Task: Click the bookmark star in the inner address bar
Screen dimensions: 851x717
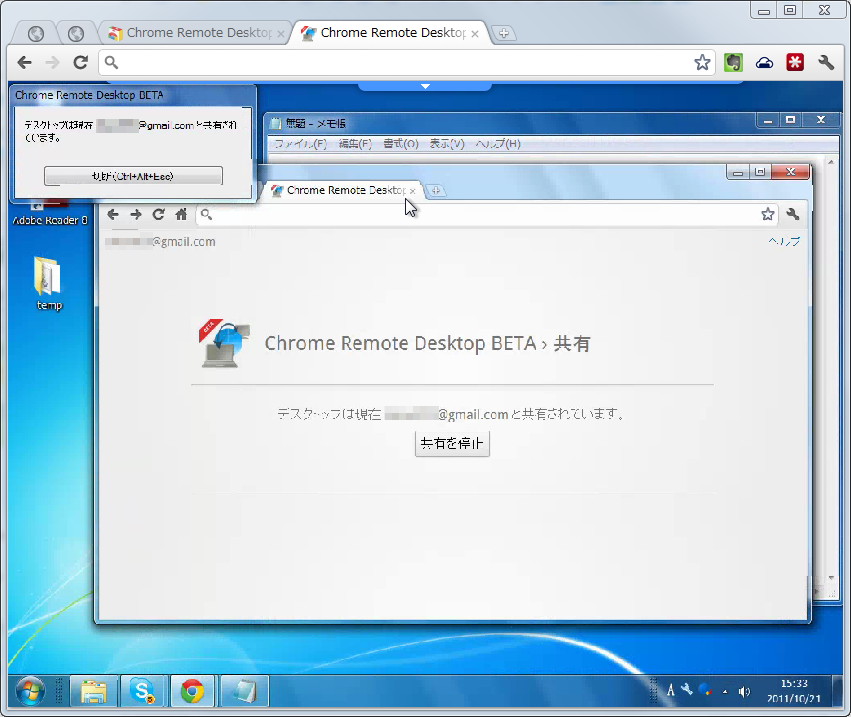Action: click(768, 214)
